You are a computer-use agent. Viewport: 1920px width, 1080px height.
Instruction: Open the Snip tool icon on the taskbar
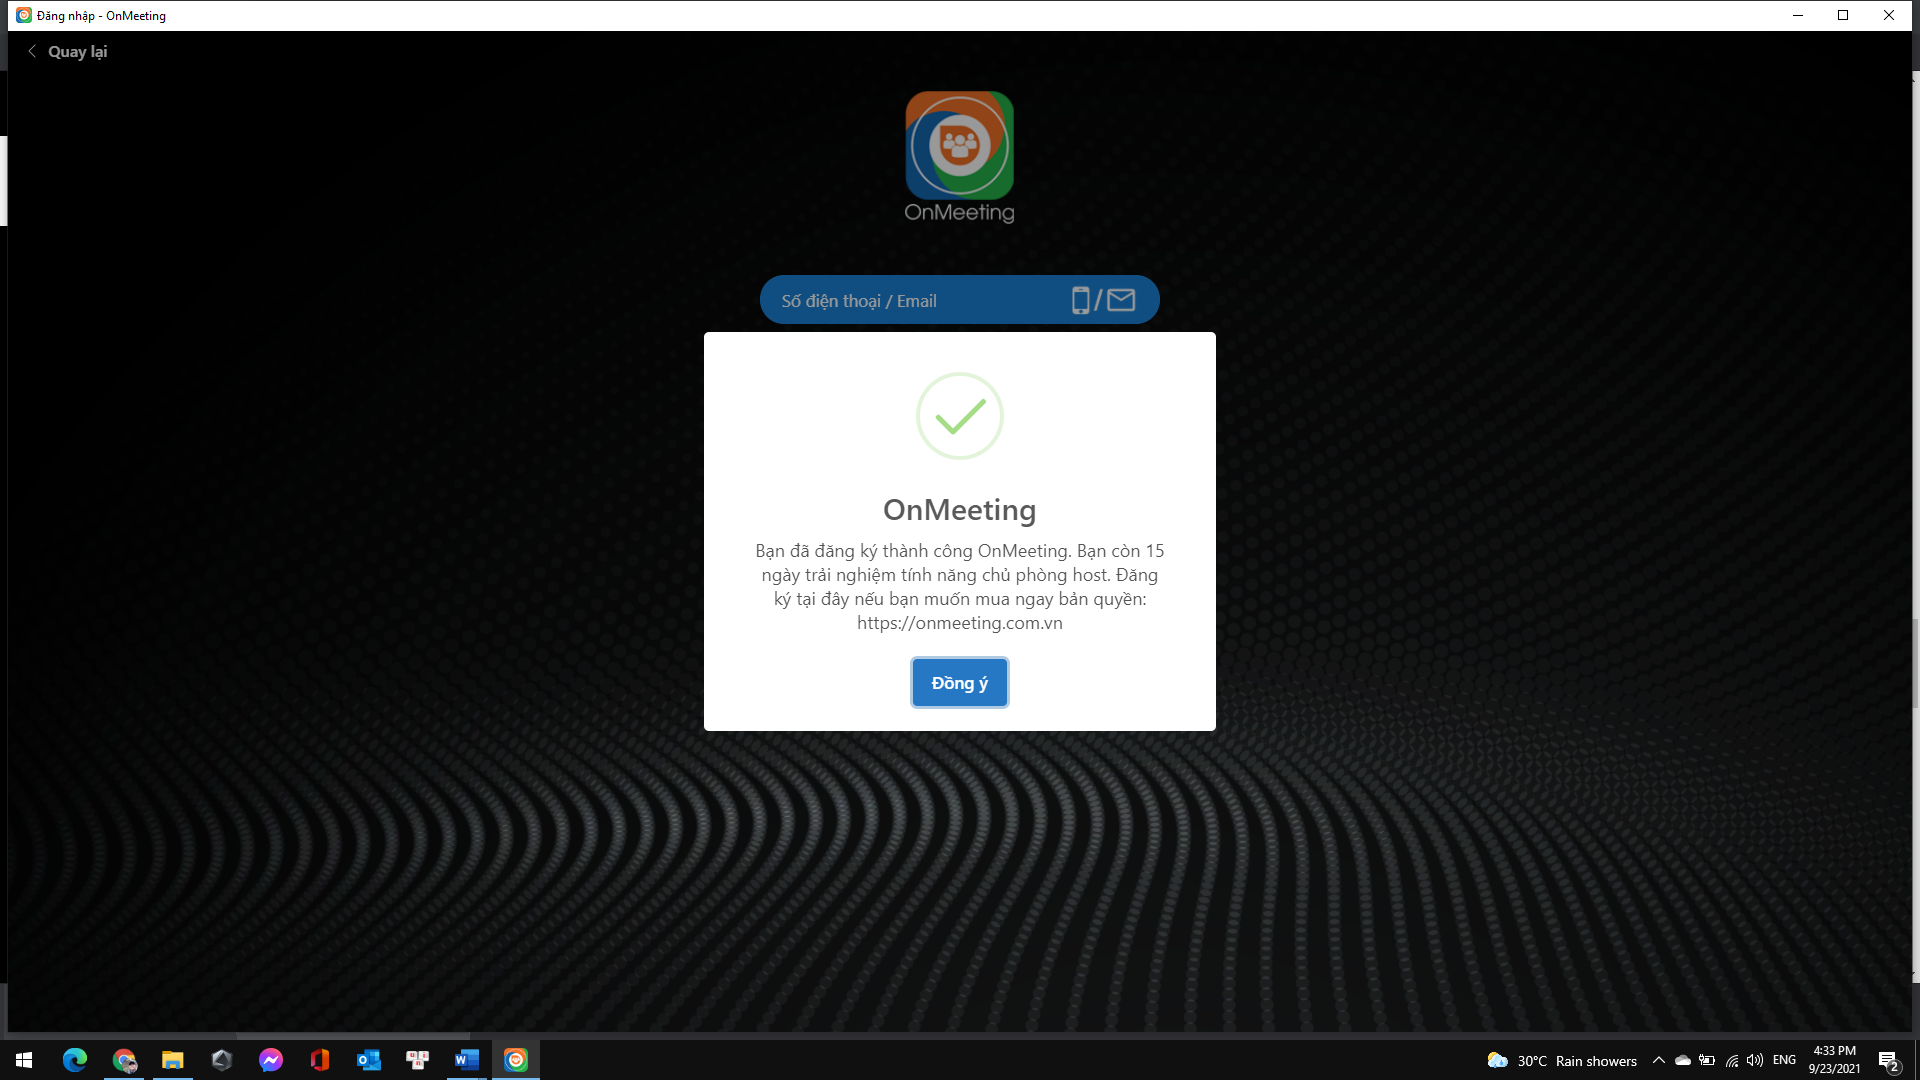click(x=418, y=1060)
